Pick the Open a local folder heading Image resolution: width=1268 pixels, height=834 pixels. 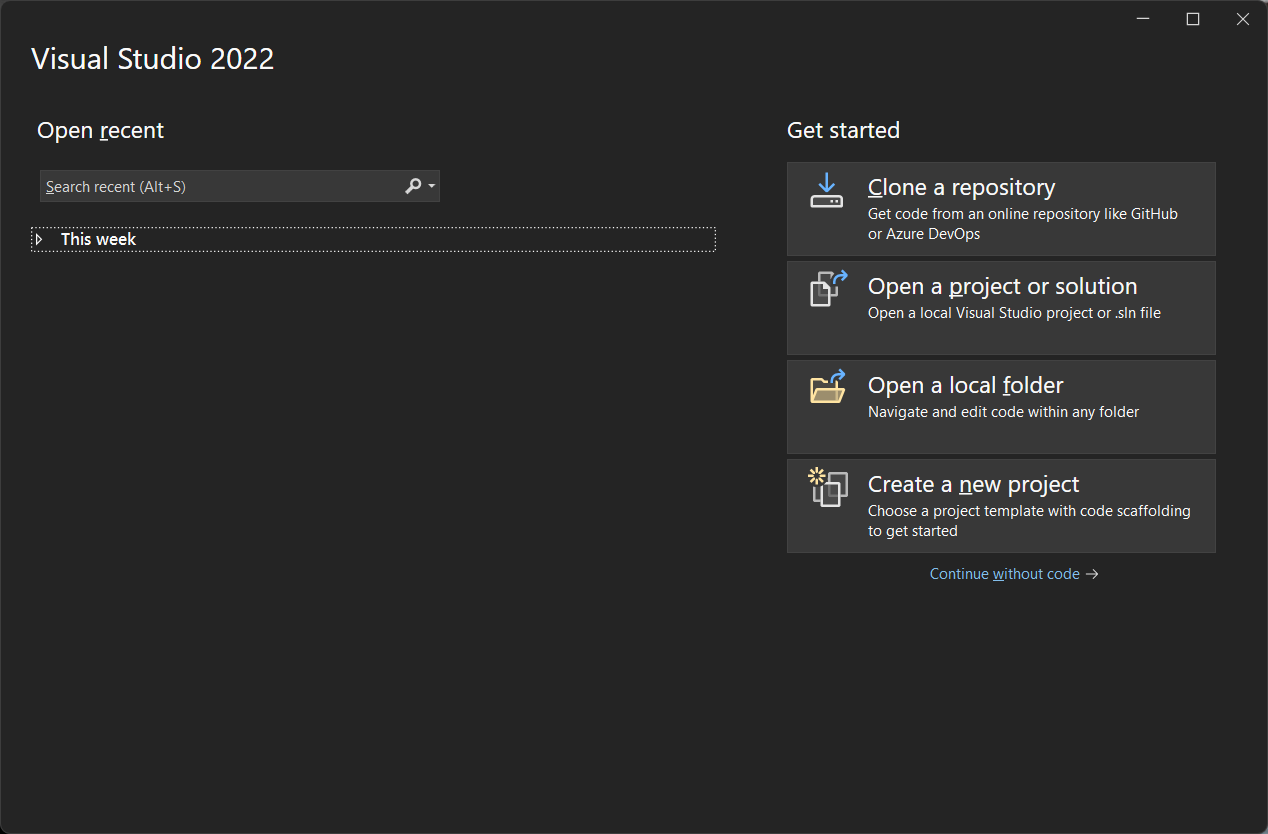[965, 386]
